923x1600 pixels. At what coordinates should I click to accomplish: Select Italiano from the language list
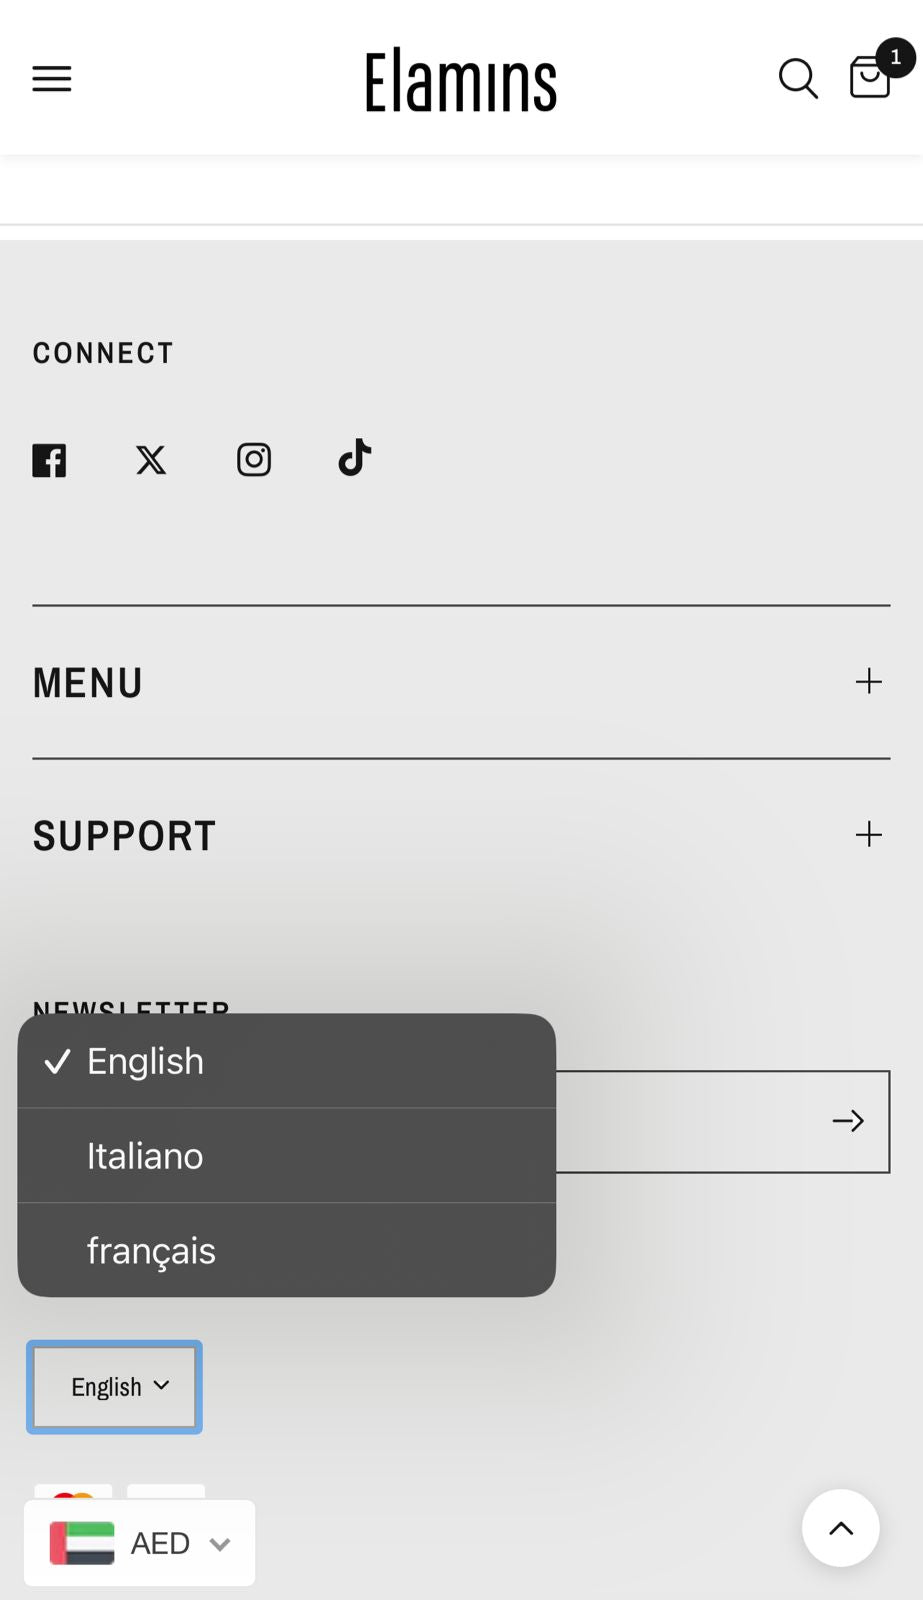[145, 1155]
